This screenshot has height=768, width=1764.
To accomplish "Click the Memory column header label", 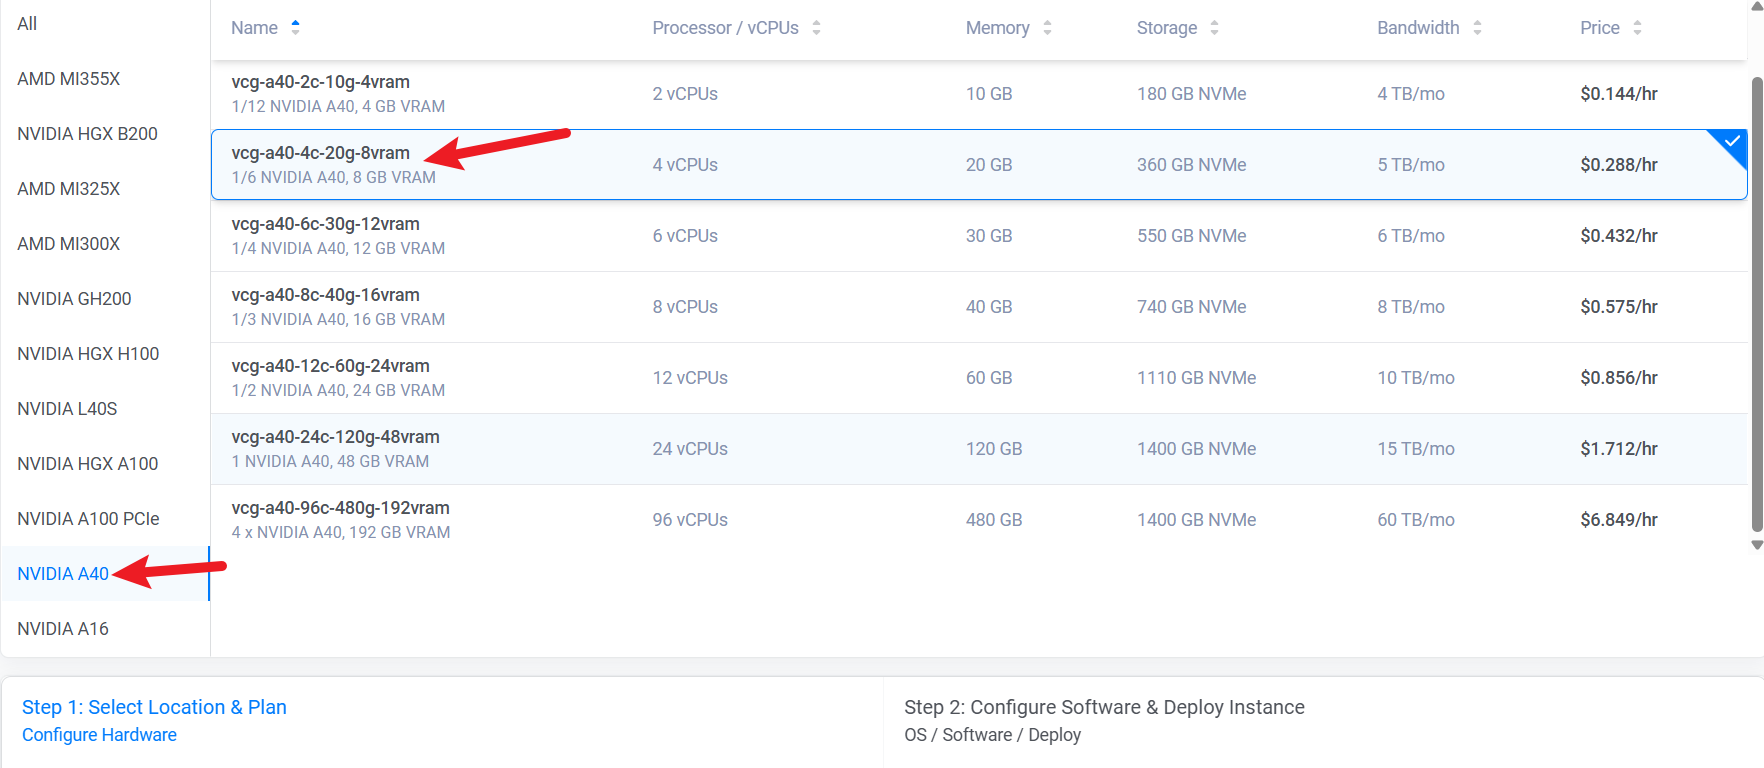I will (x=997, y=28).
